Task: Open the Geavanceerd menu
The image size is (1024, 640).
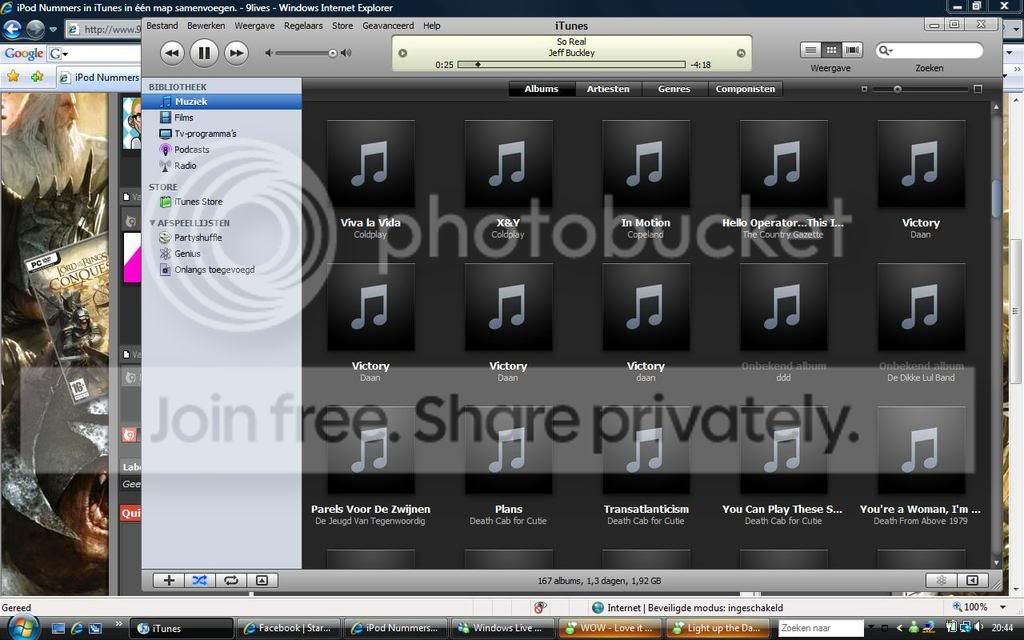Action: click(x=388, y=25)
